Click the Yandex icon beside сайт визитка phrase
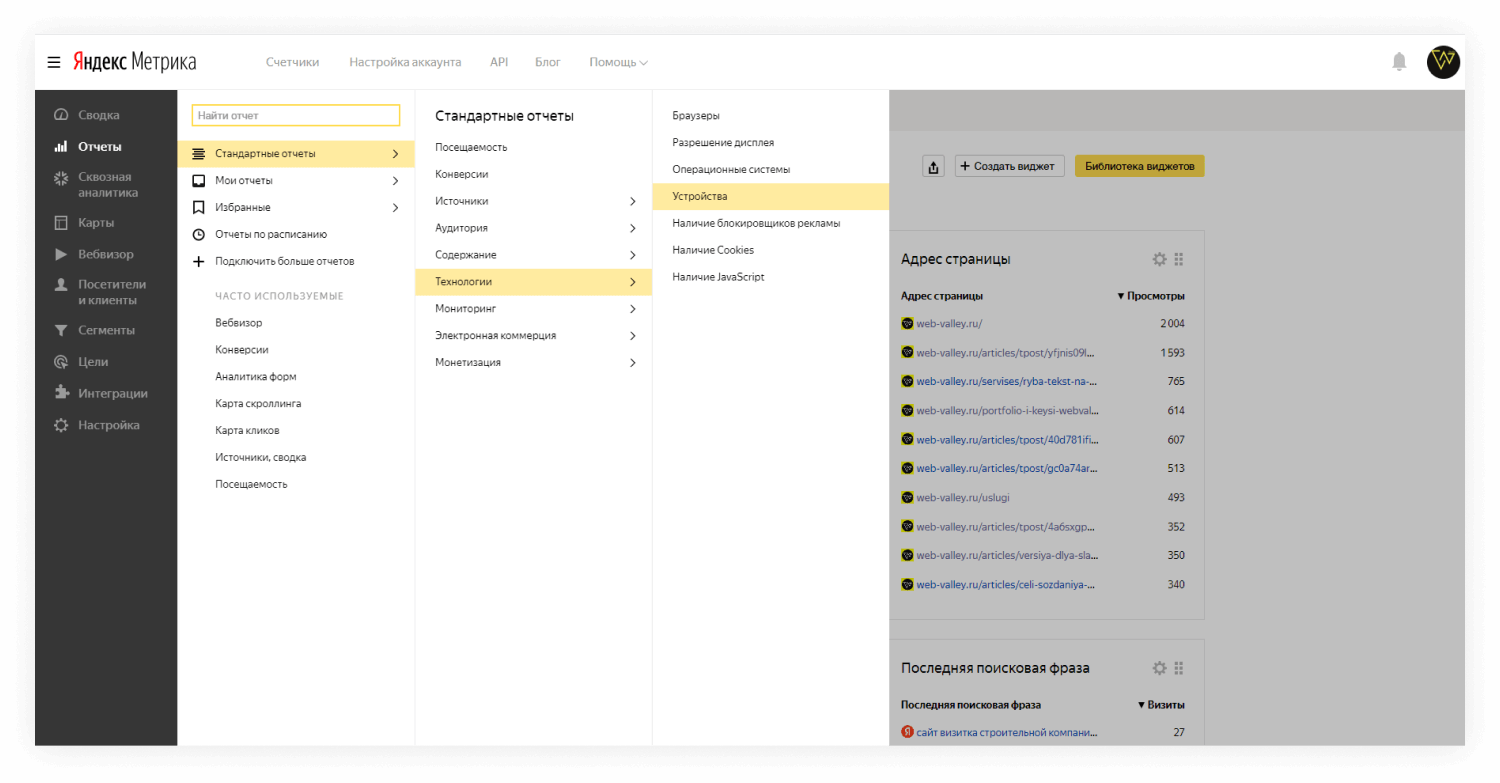 [x=907, y=732]
